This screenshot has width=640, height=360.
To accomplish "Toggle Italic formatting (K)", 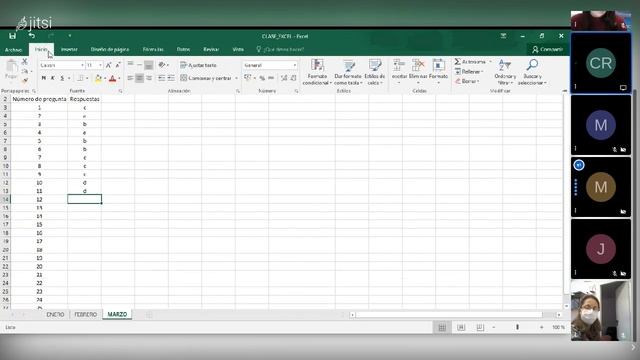I will pos(53,78).
